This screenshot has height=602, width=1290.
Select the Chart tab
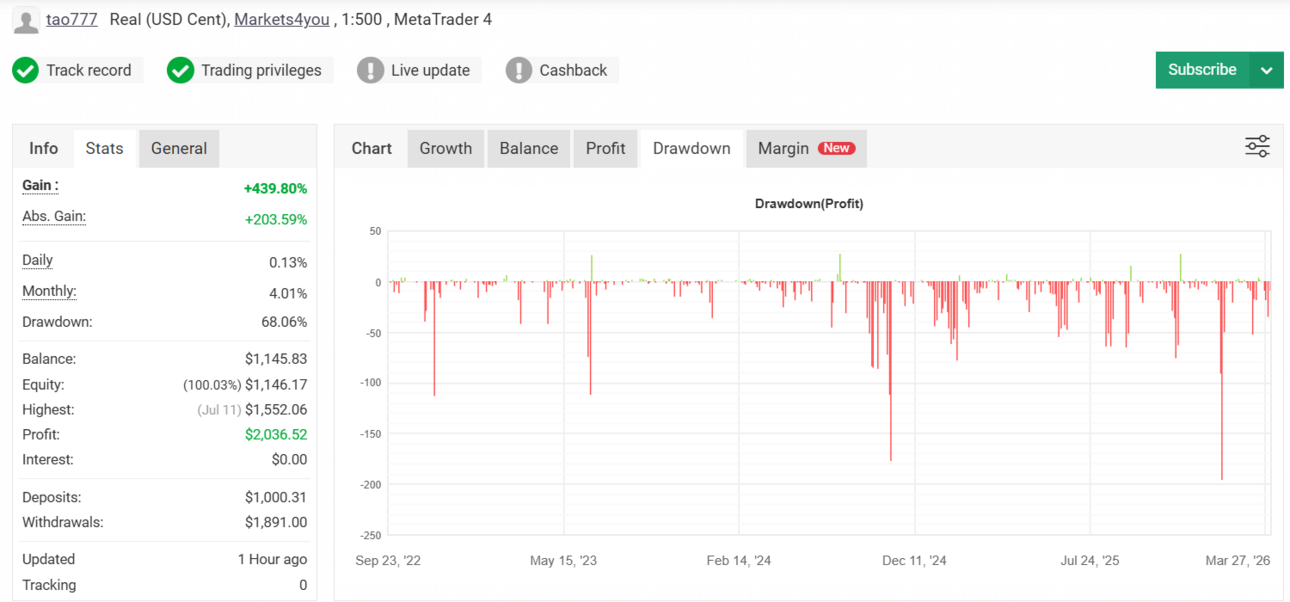pos(372,148)
